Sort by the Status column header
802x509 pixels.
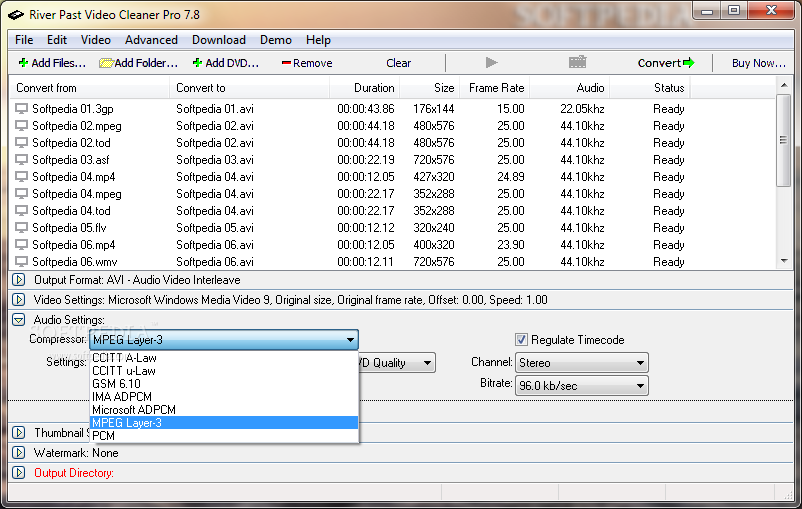pyautogui.click(x=650, y=87)
